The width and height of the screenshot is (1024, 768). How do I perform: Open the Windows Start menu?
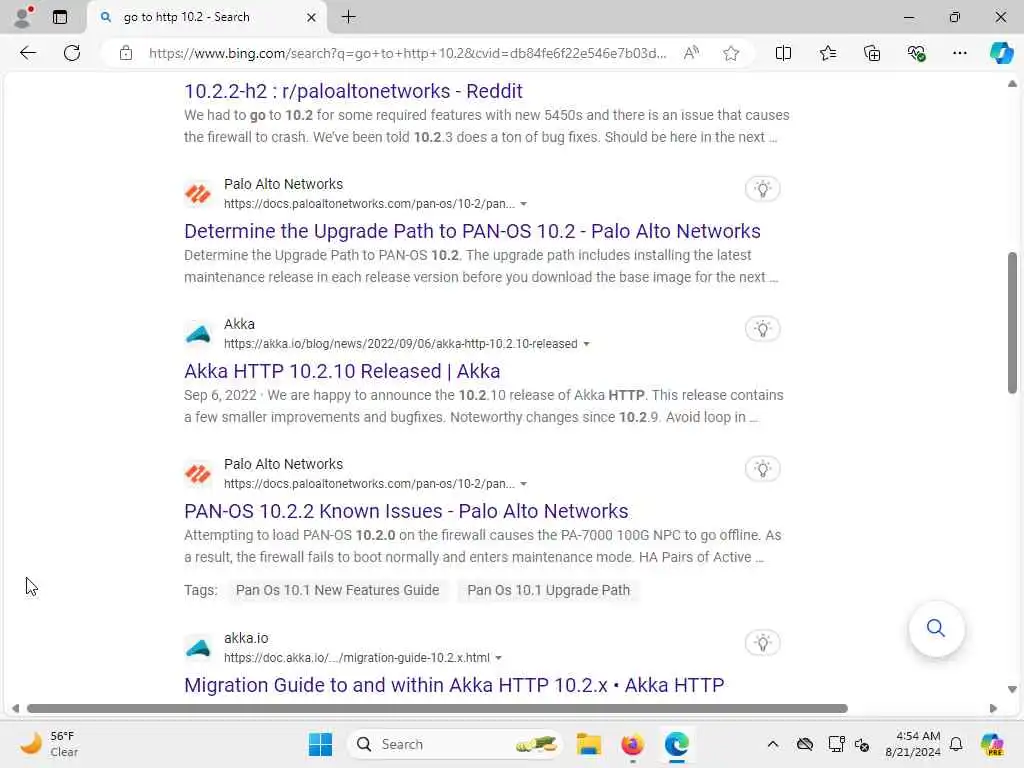(x=320, y=744)
